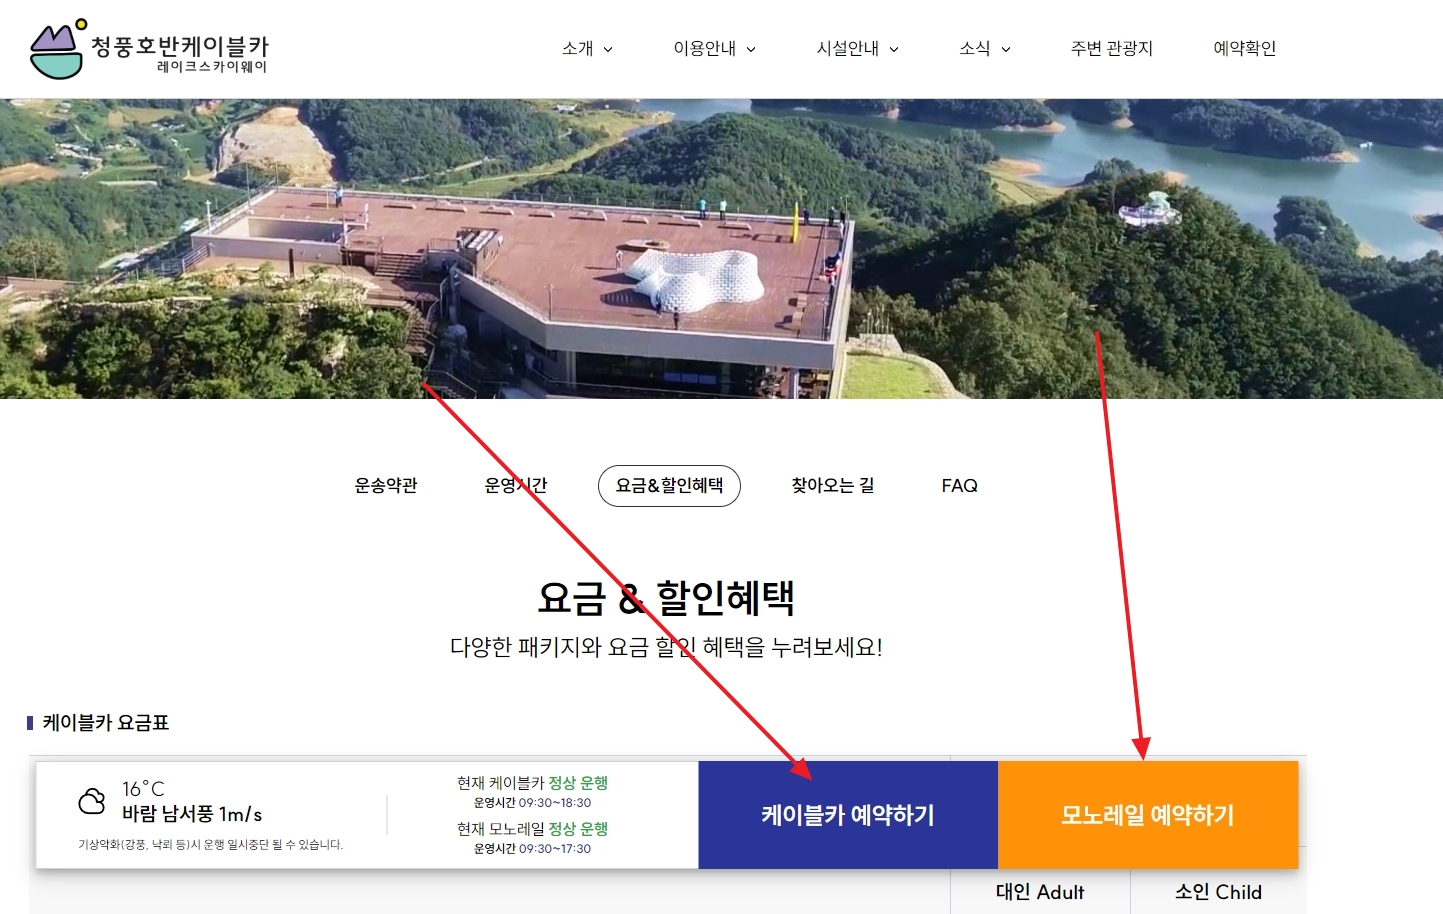The width and height of the screenshot is (1443, 914).
Task: Click the cloud weather icon
Action: [90, 801]
